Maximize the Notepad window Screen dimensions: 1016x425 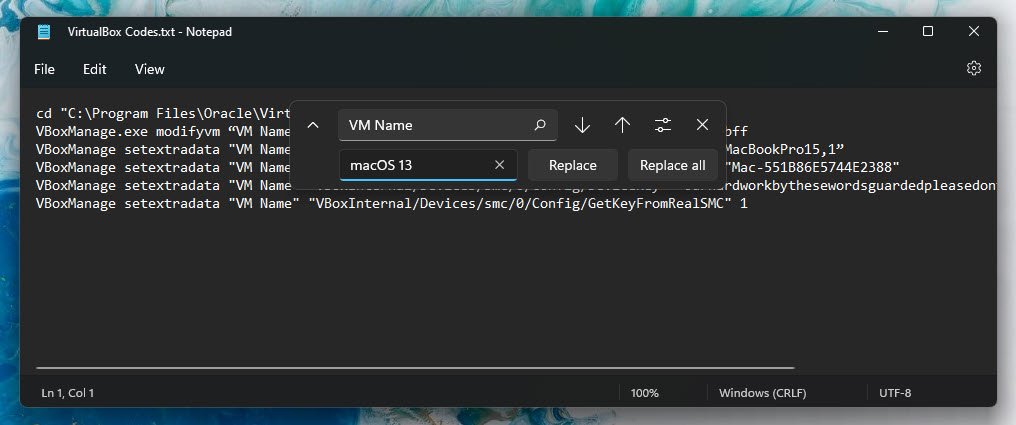(x=928, y=32)
